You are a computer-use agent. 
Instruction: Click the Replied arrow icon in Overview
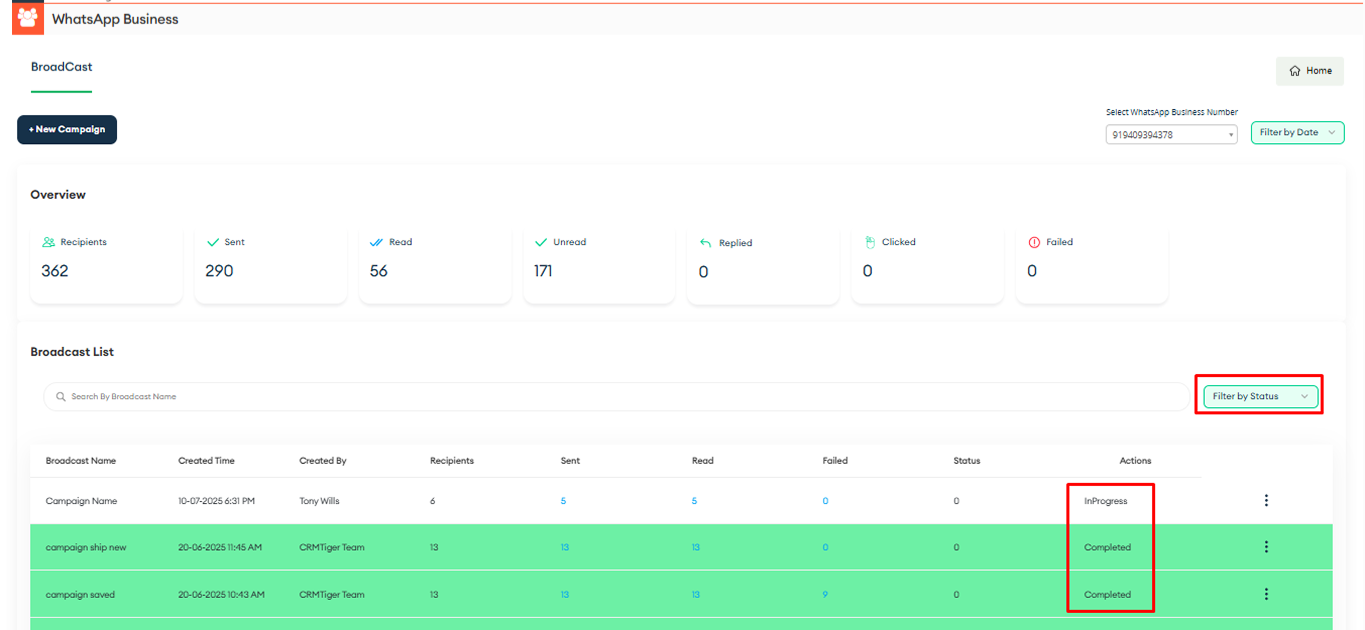tap(706, 243)
